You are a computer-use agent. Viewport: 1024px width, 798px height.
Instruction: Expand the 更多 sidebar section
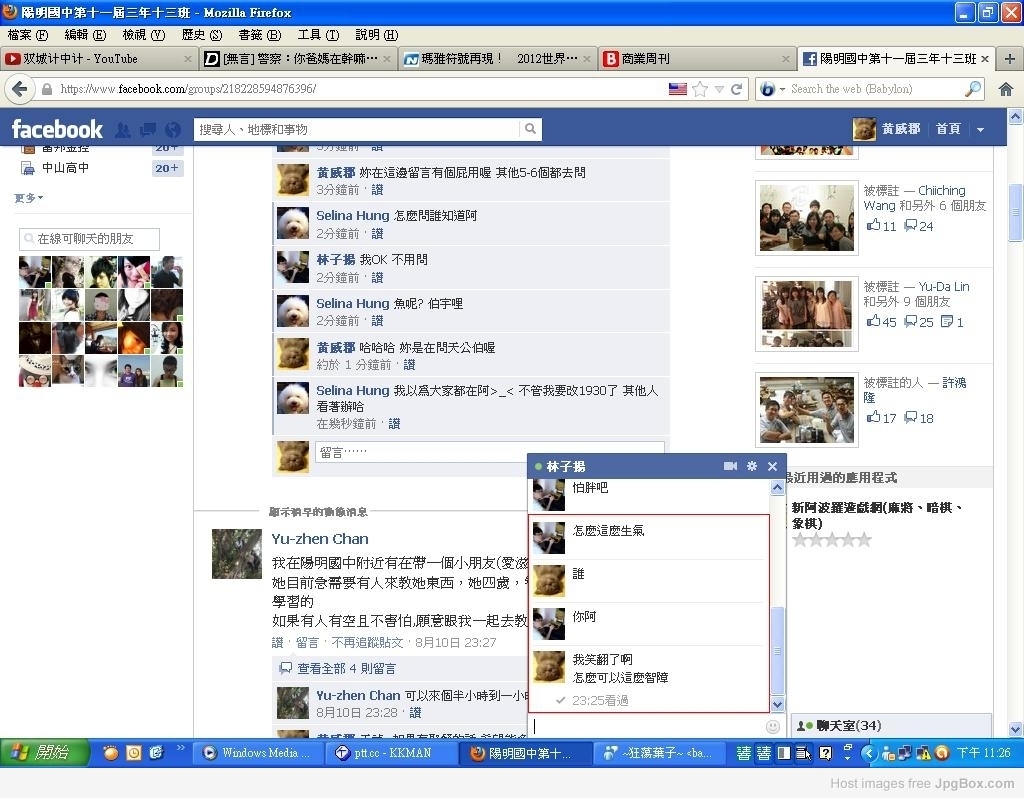[28, 198]
